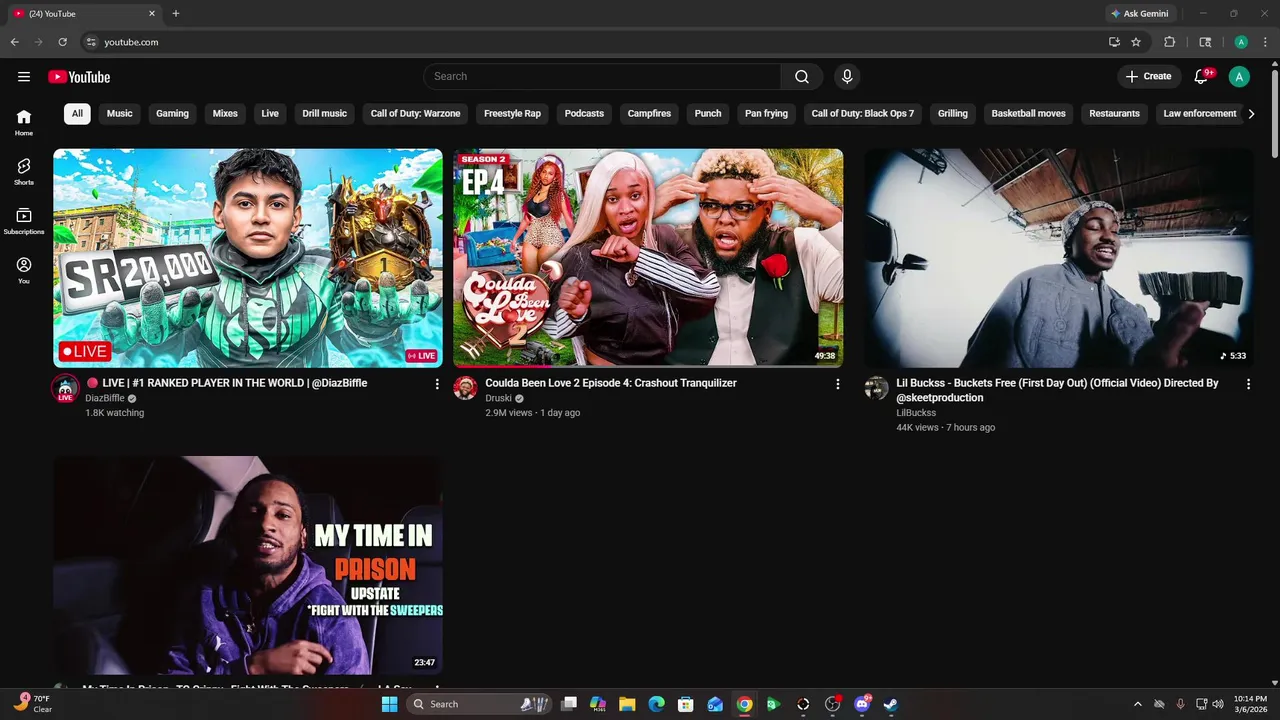This screenshot has width=1280, height=720.
Task: Show more category chips with right arrow
Action: click(1251, 114)
